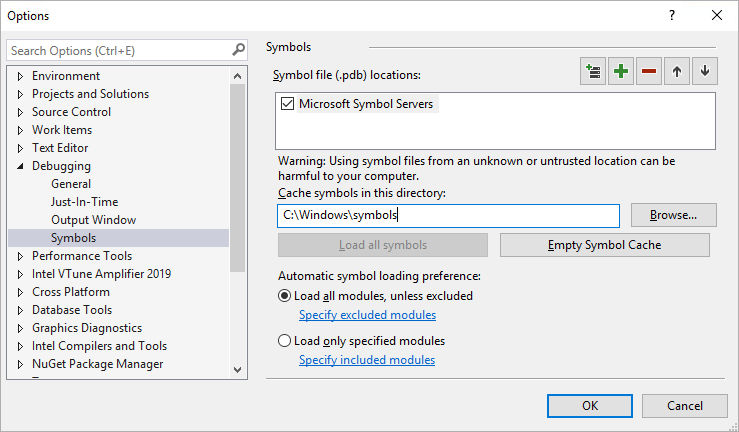This screenshot has width=739, height=432.
Task: Select Load only specified modules option
Action: (284, 341)
